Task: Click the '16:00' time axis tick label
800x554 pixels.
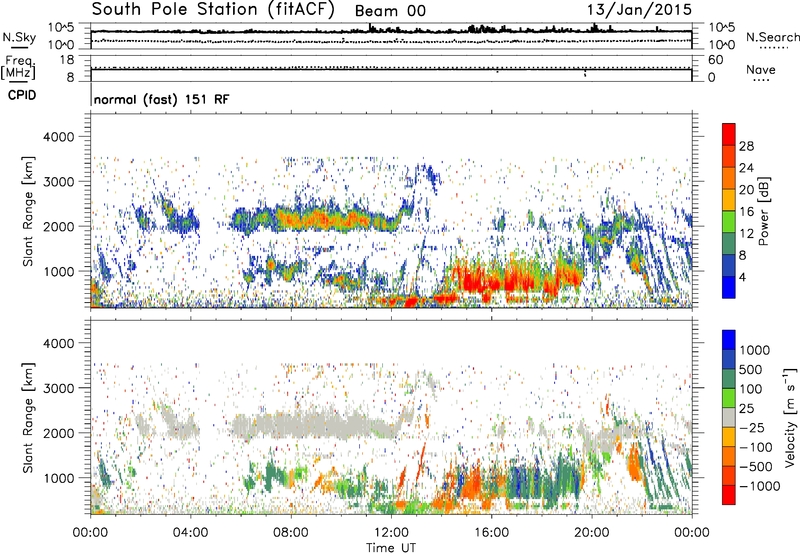Action: (x=491, y=533)
